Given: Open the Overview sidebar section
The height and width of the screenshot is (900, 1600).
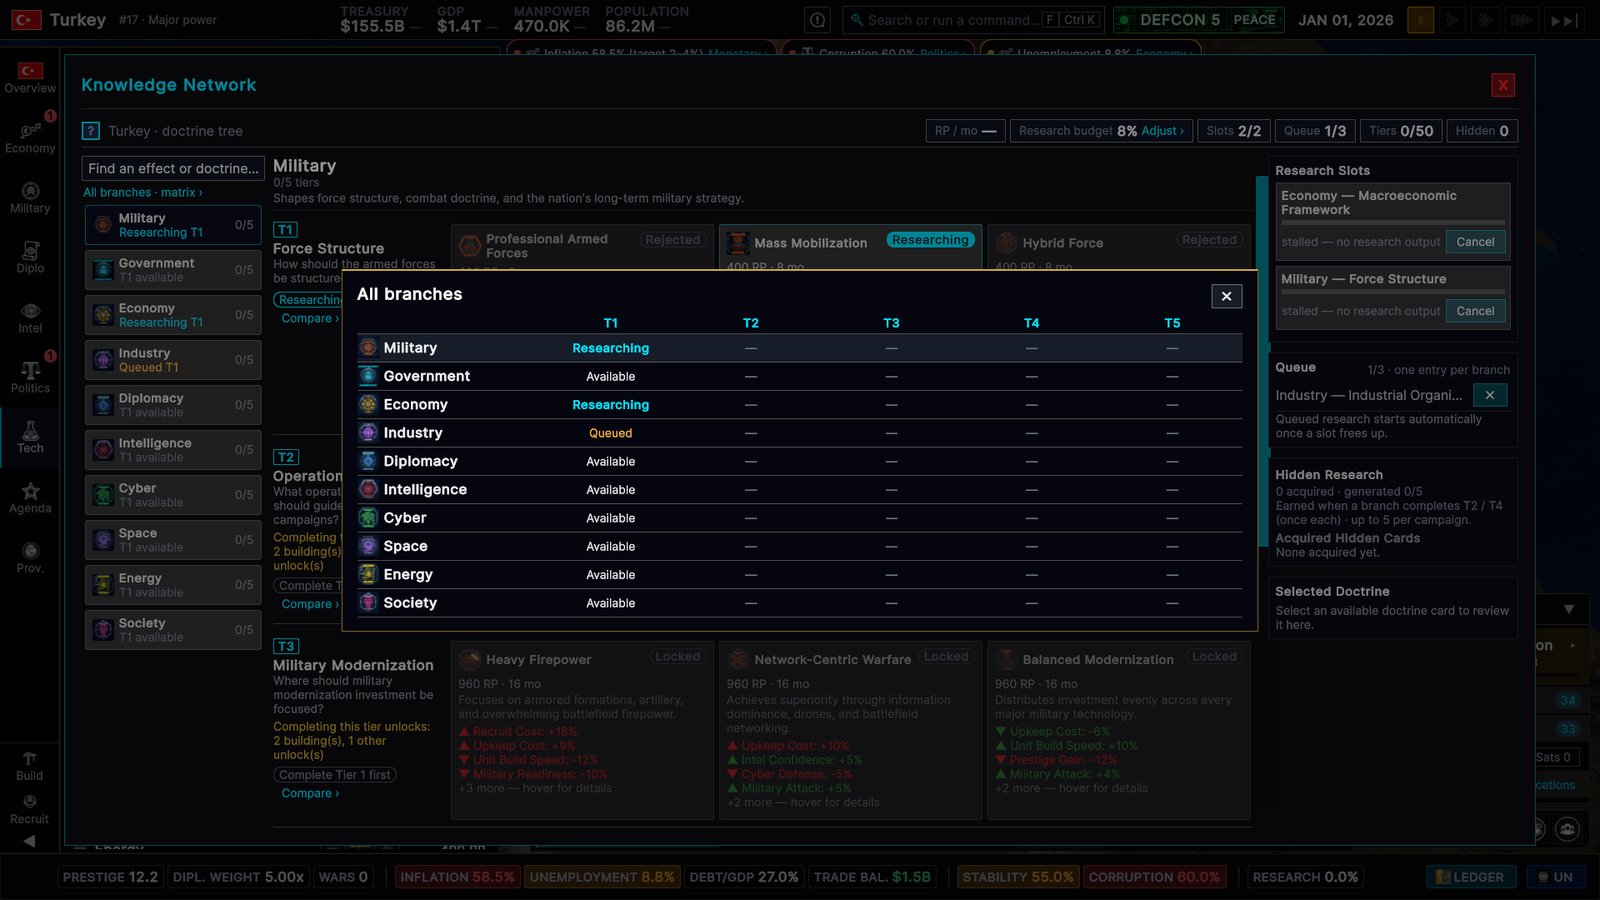Looking at the screenshot, I should [30, 78].
